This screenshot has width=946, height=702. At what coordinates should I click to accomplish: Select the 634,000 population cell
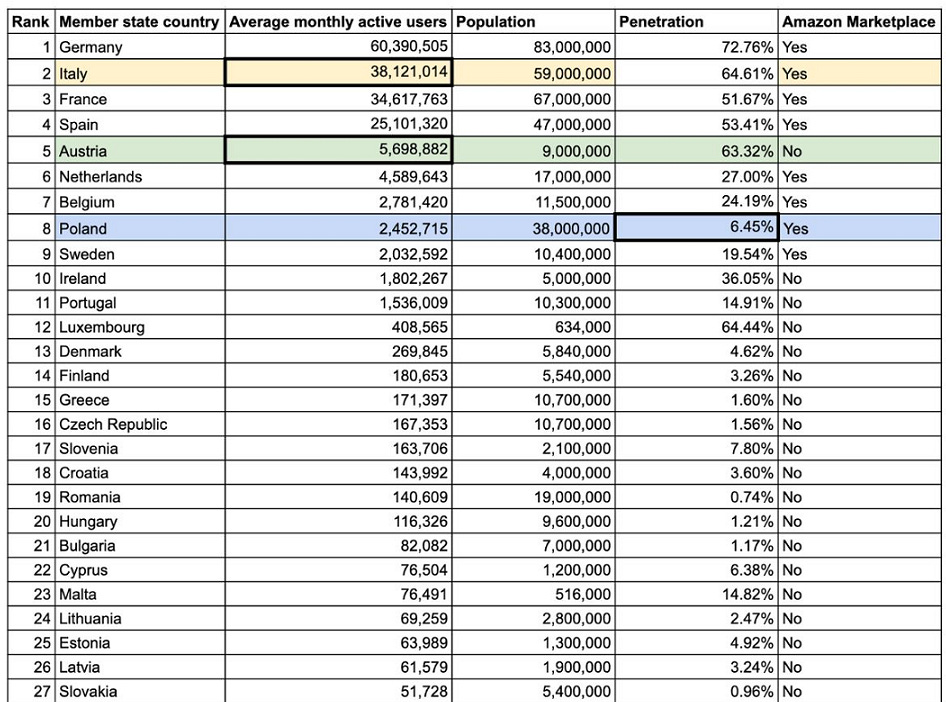click(533, 326)
